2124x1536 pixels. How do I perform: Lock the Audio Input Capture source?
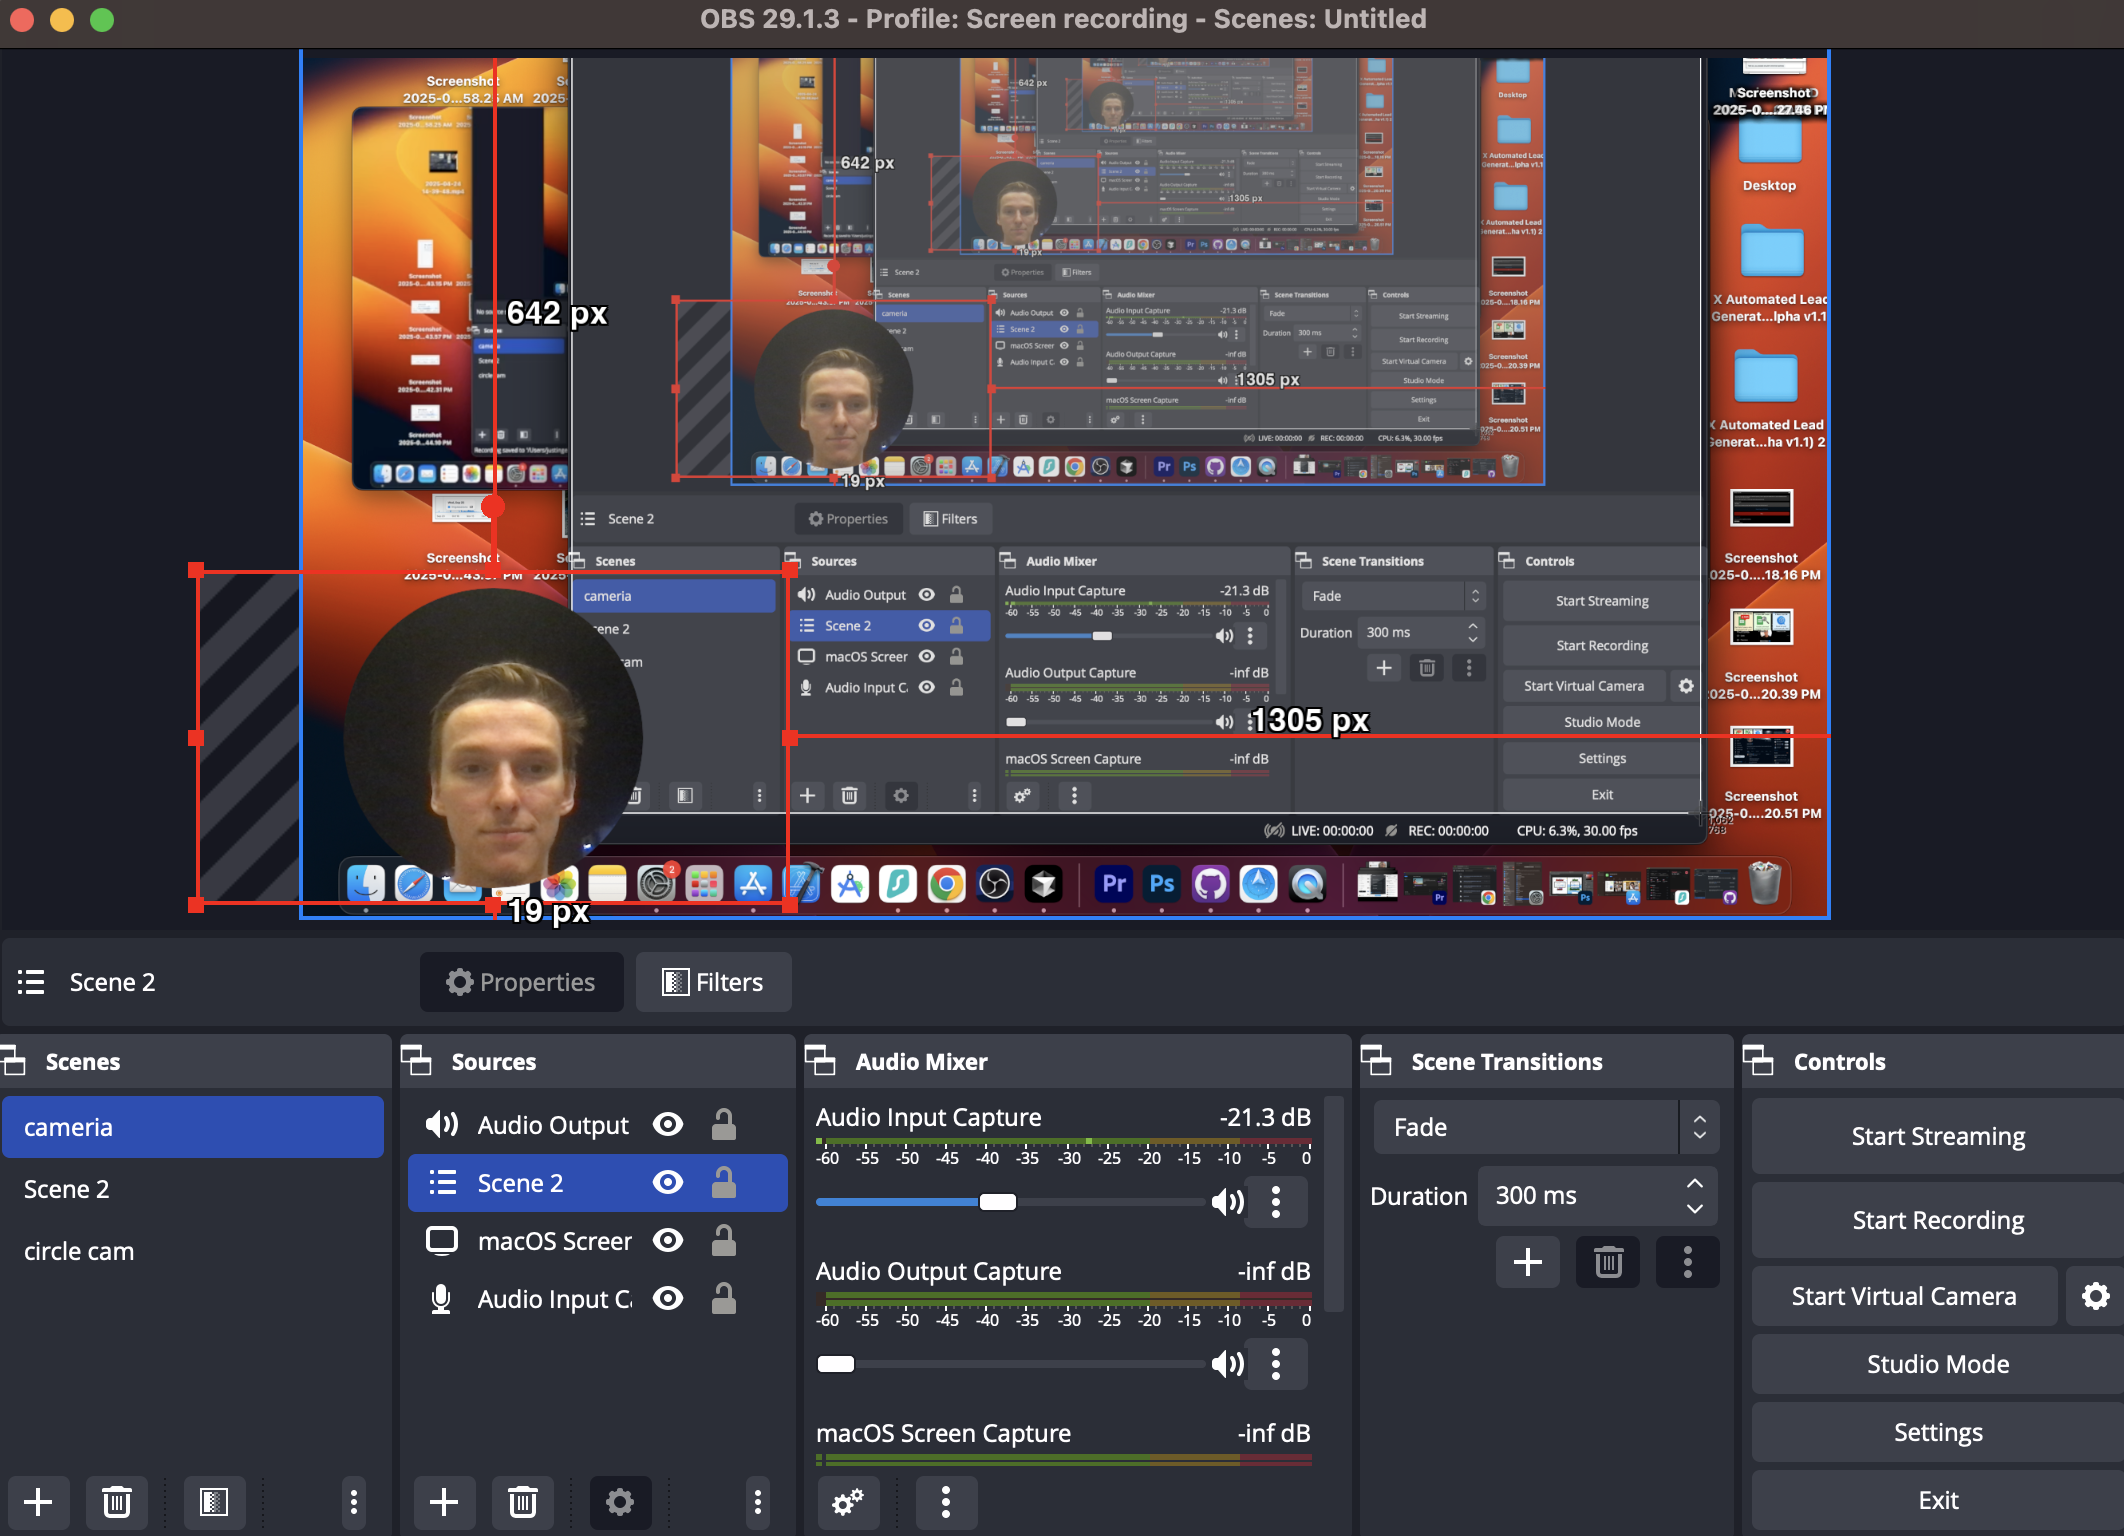[x=724, y=1299]
